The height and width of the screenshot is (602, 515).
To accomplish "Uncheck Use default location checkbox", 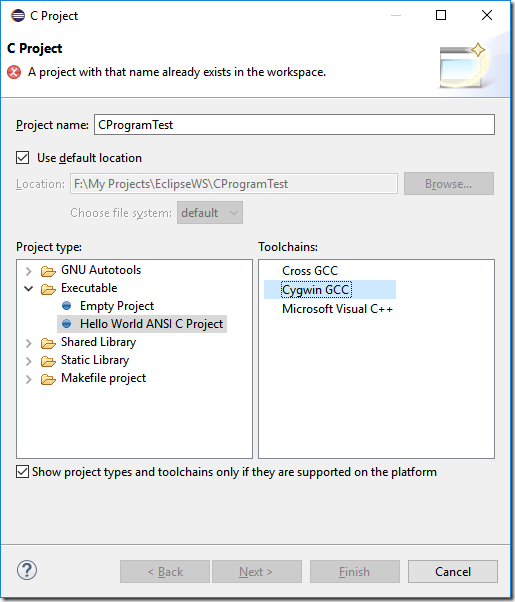I will point(22,157).
